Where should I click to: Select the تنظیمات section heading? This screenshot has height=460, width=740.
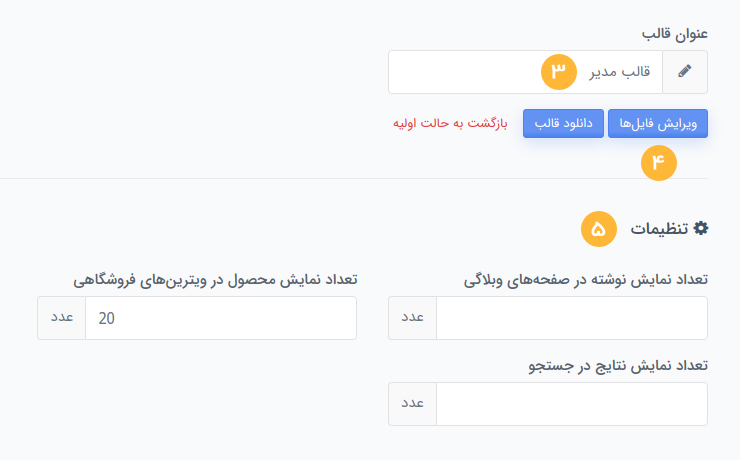[x=659, y=229]
